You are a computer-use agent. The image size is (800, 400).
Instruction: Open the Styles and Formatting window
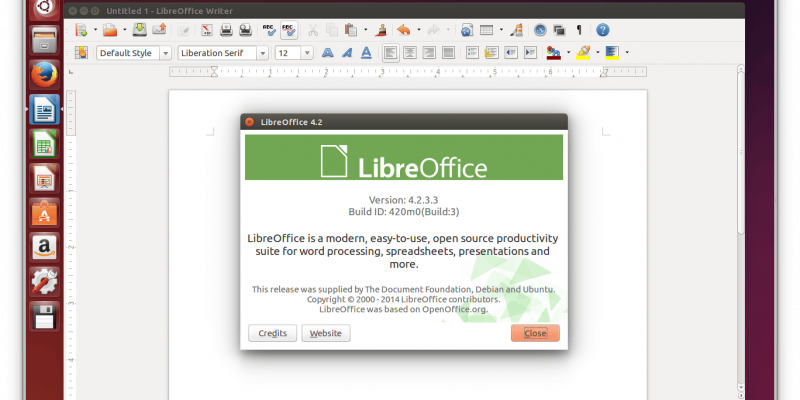coord(81,53)
